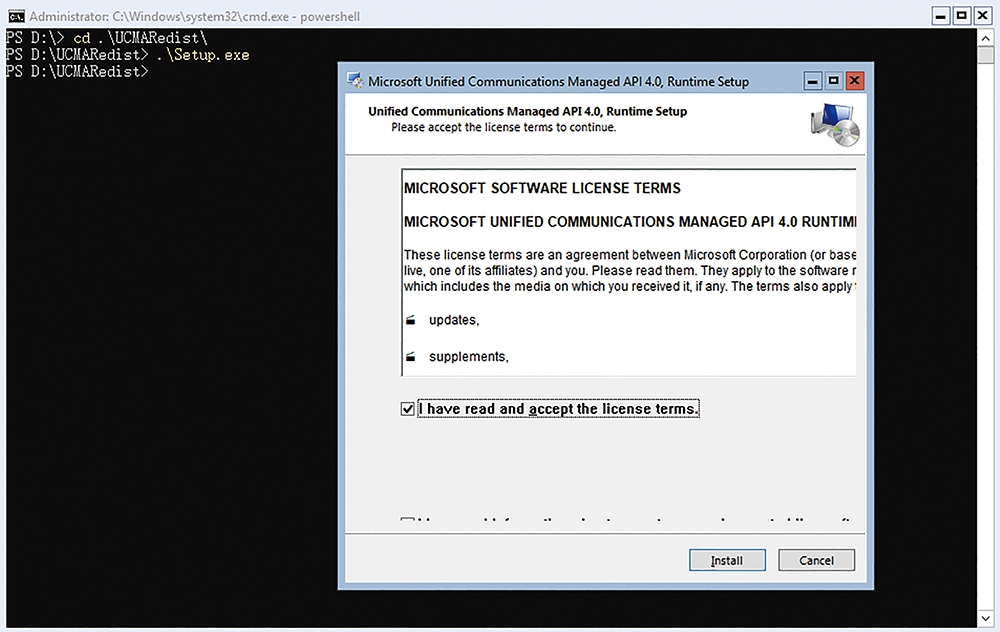Viewport: 1000px width, 632px height.
Task: Click the '.\Setup.exe' command in console
Action: pos(203,55)
